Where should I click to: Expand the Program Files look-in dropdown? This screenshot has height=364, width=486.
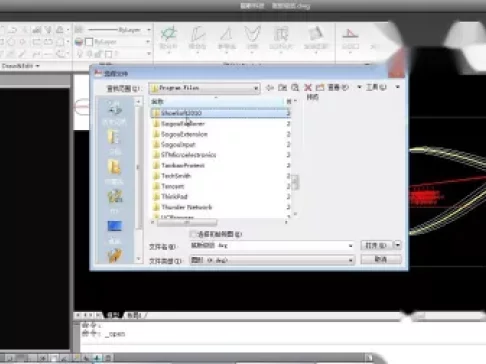click(x=256, y=88)
